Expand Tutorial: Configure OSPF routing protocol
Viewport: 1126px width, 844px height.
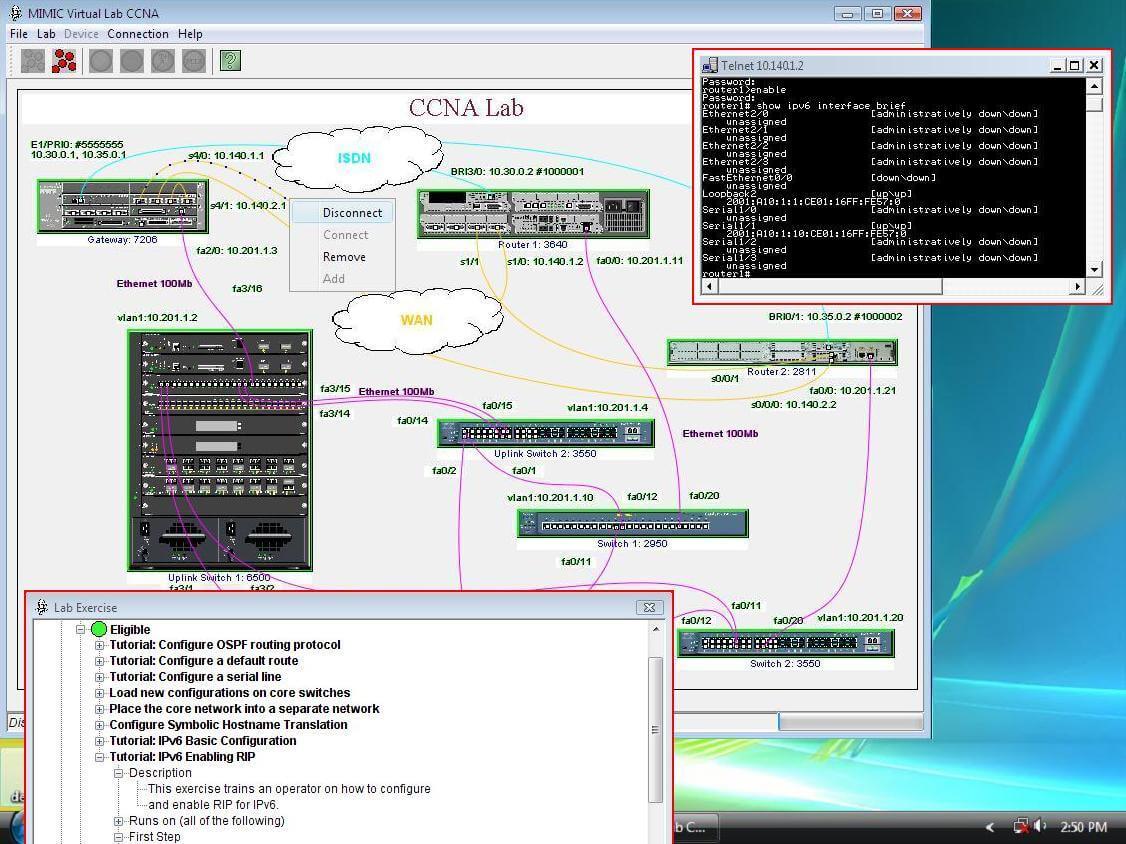[x=99, y=645]
